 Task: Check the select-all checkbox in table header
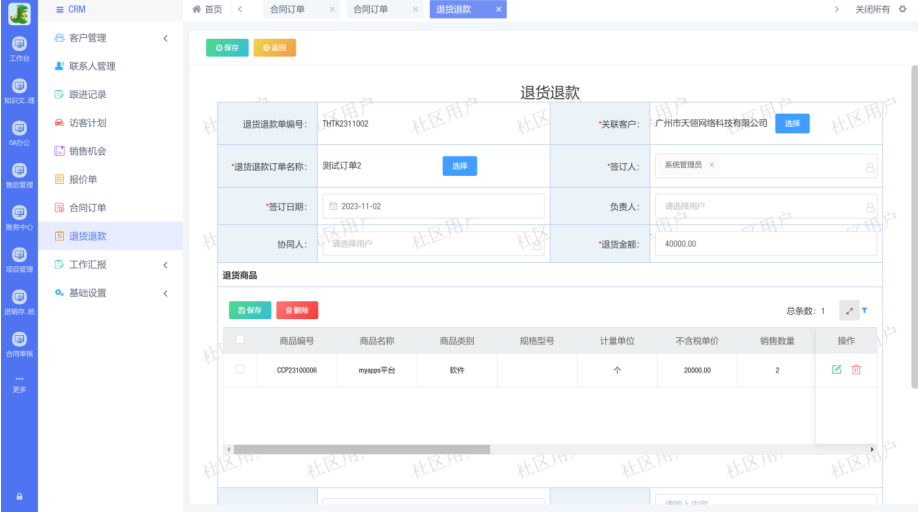click(x=239, y=340)
